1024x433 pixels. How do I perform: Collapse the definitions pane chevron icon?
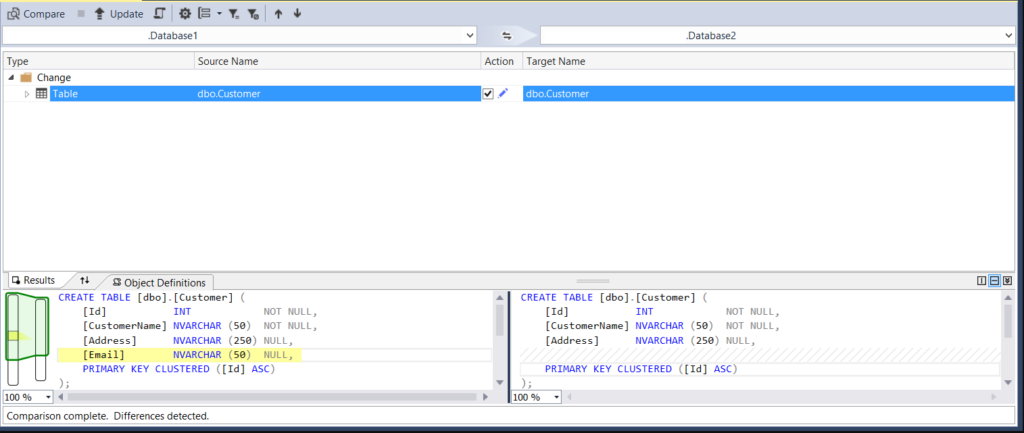(1008, 281)
